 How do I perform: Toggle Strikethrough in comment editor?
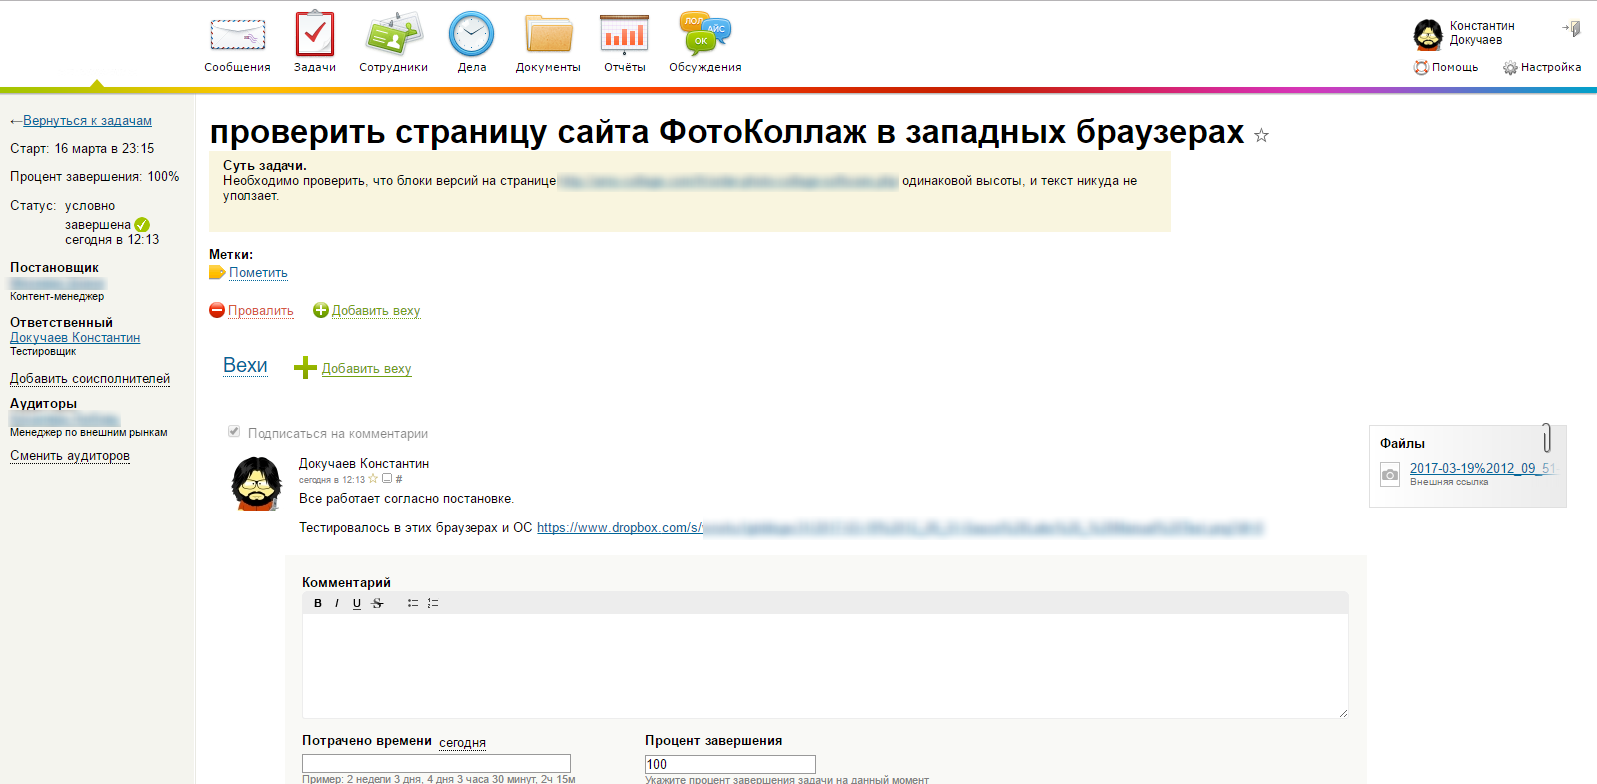click(377, 603)
